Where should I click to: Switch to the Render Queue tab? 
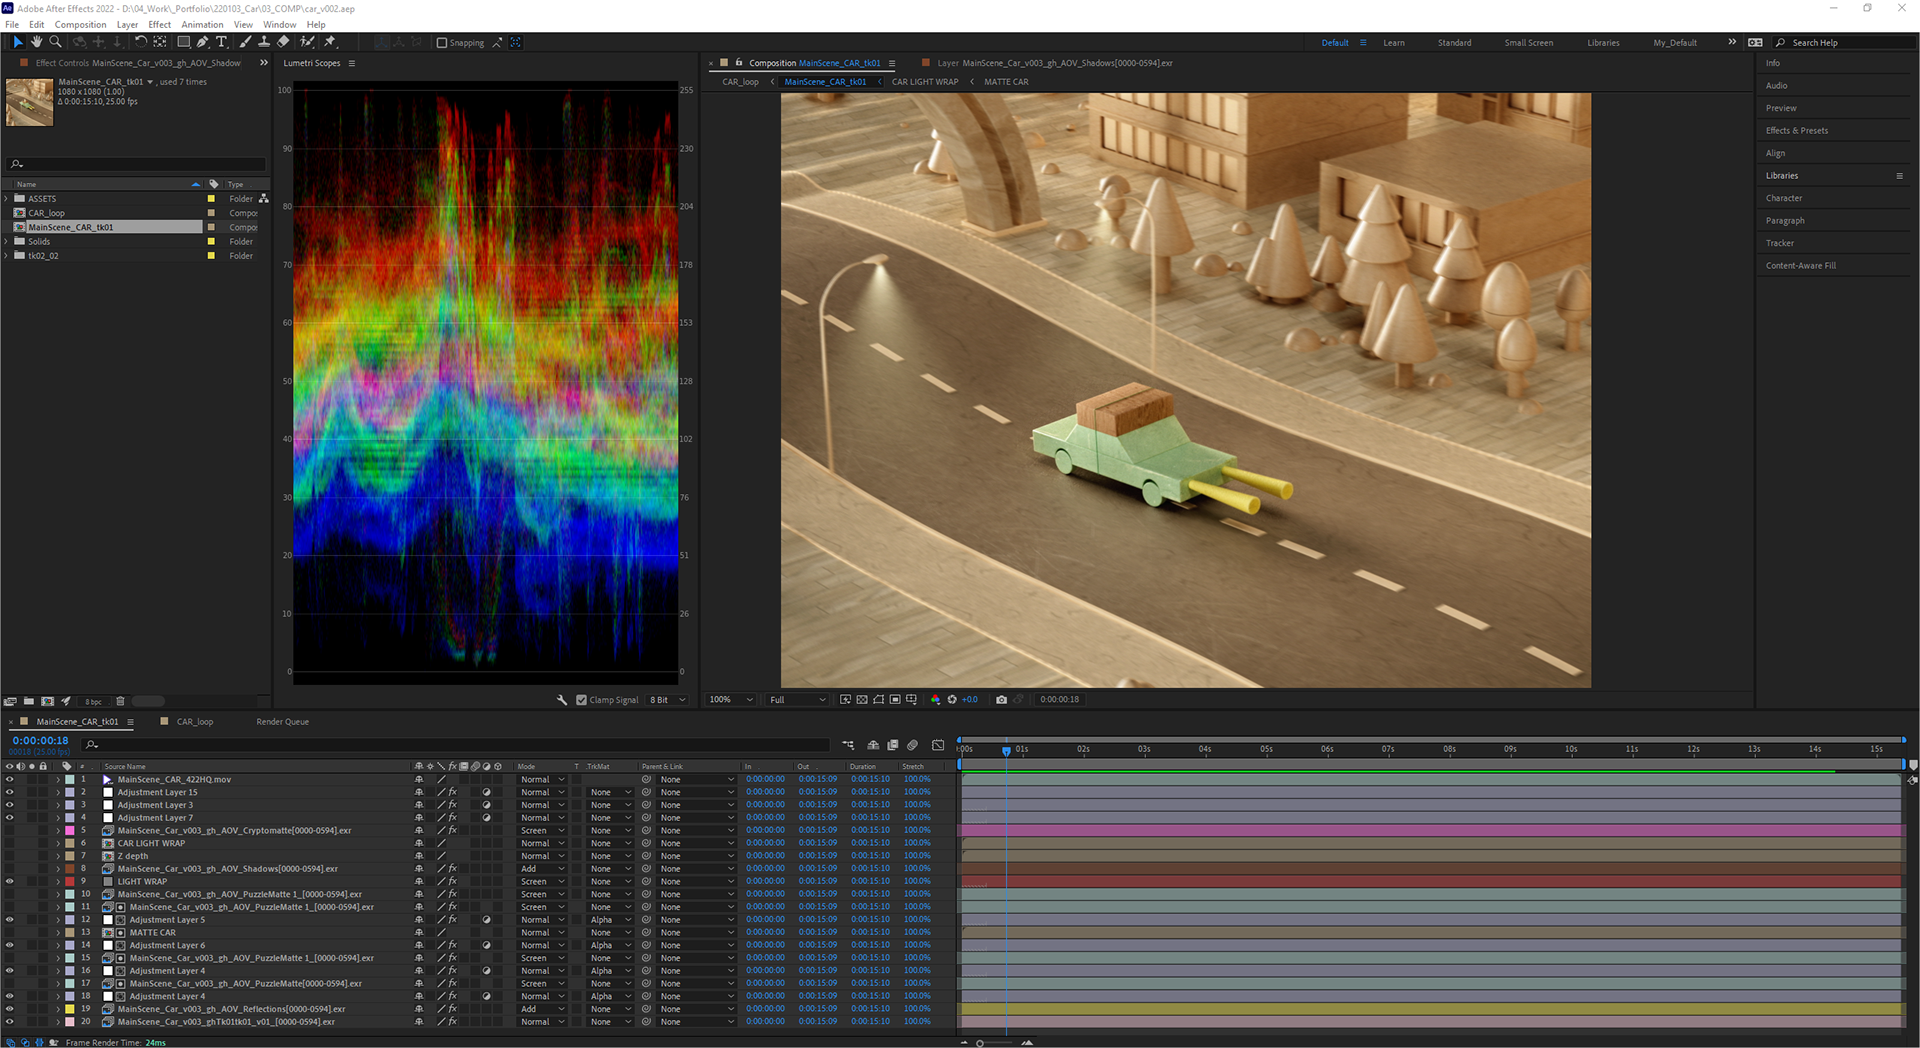pyautogui.click(x=282, y=722)
